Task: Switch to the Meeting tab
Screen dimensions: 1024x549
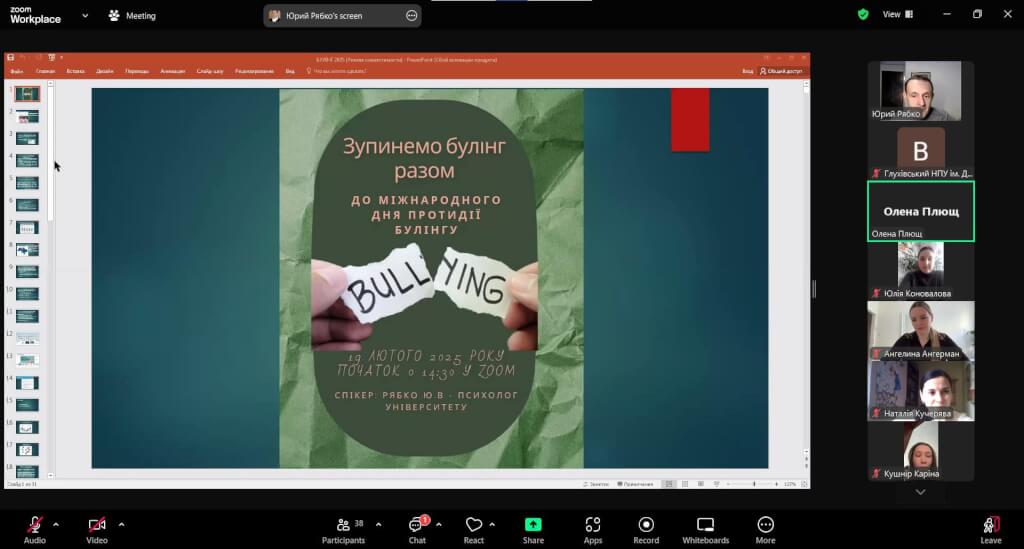Action: click(x=131, y=16)
